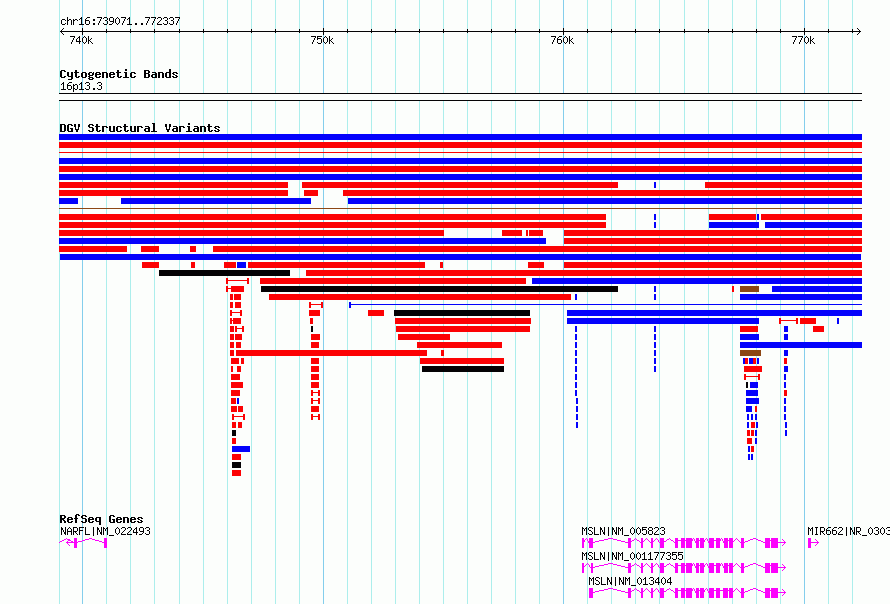
Task: Click the 16p13.3 band label
Action: pos(81,86)
